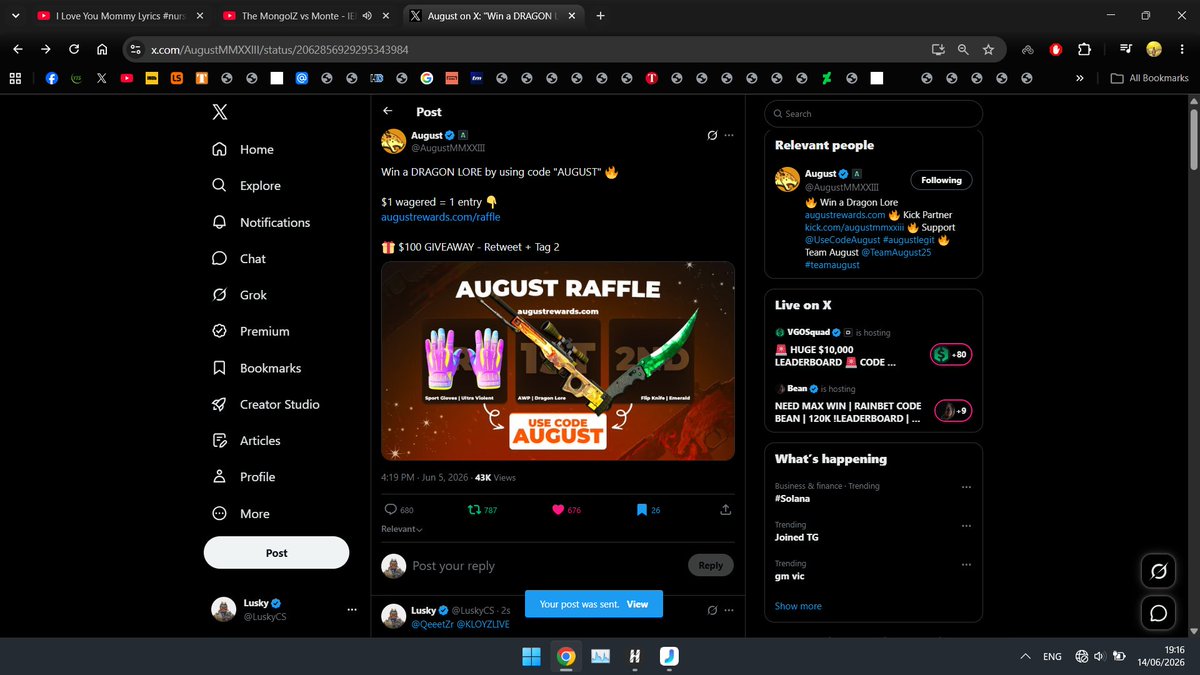This screenshot has width=1200, height=675.
Task: Click the Profile sidebar icon
Action: tap(220, 477)
